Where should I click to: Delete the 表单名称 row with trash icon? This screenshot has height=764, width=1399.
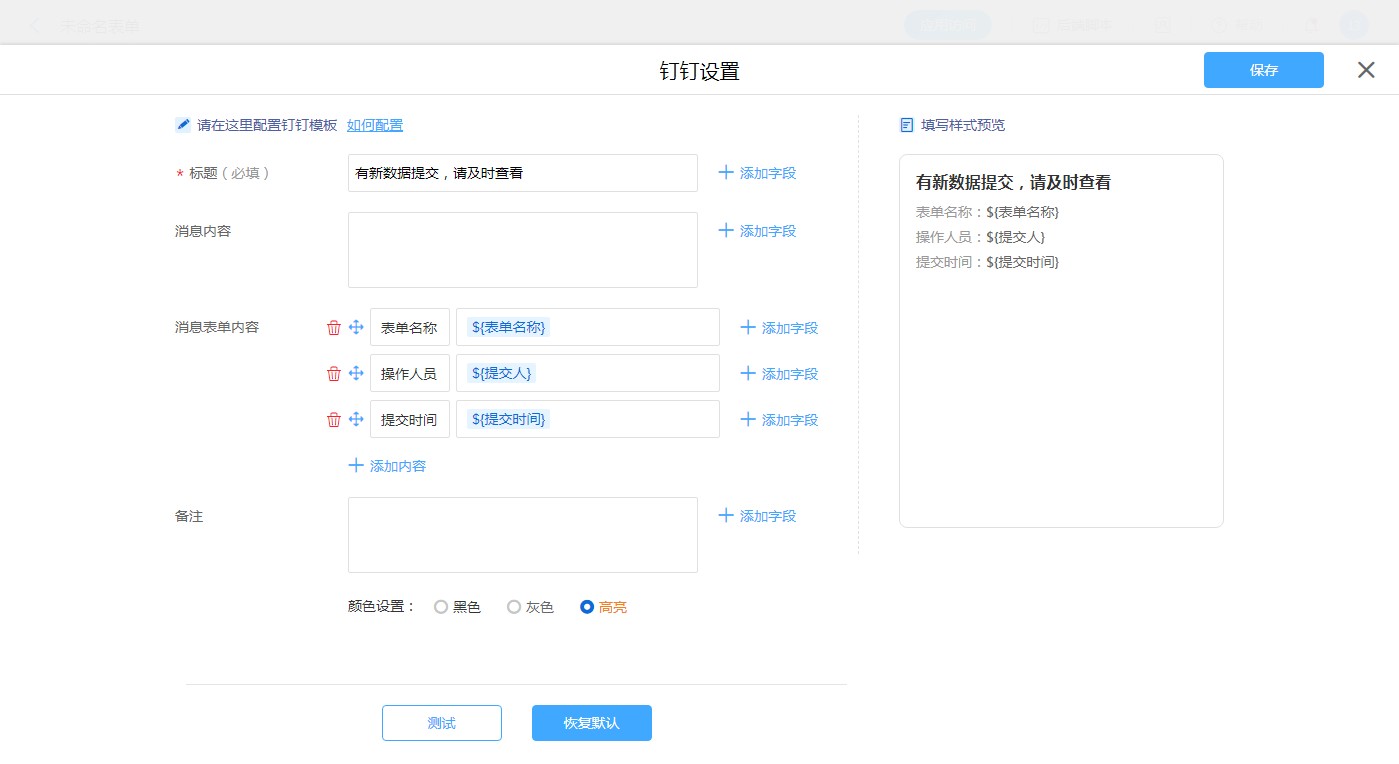pos(334,328)
